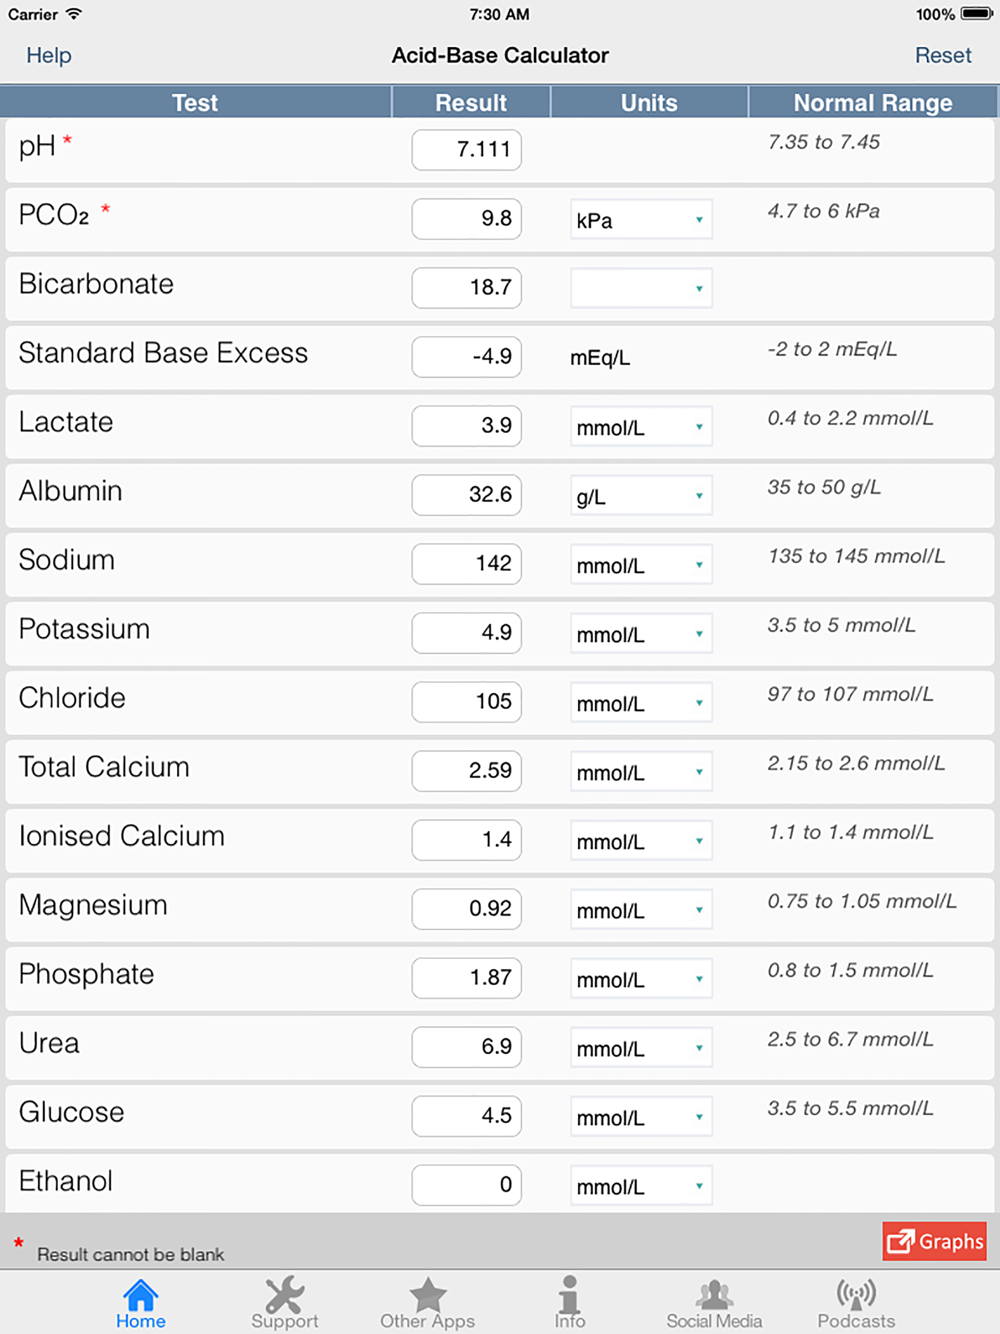
Task: Open the Glucose units dropdown
Action: pos(641,1117)
